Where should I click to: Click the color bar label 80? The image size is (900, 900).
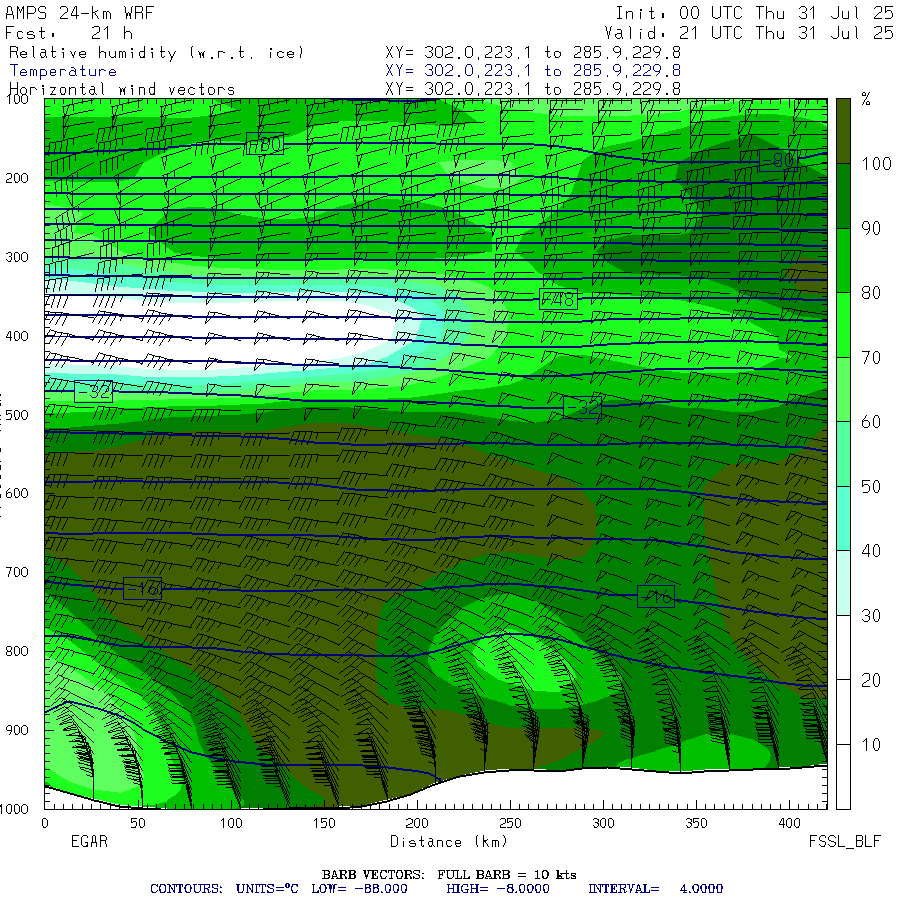[x=871, y=293]
